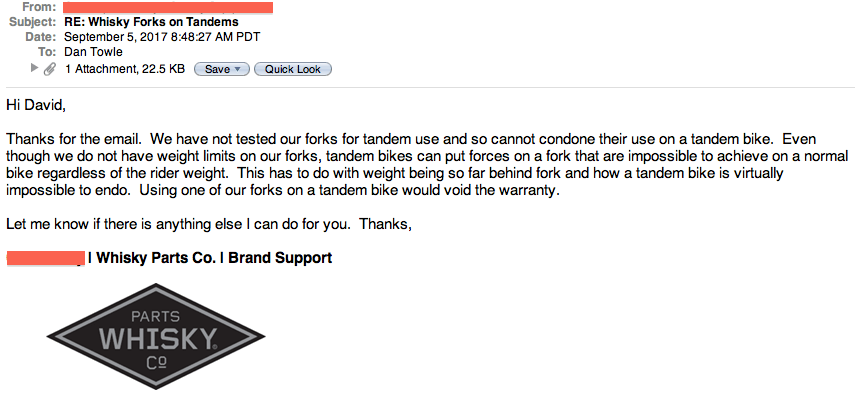Click the redacted sender address field
The image size is (856, 414).
(x=168, y=8)
